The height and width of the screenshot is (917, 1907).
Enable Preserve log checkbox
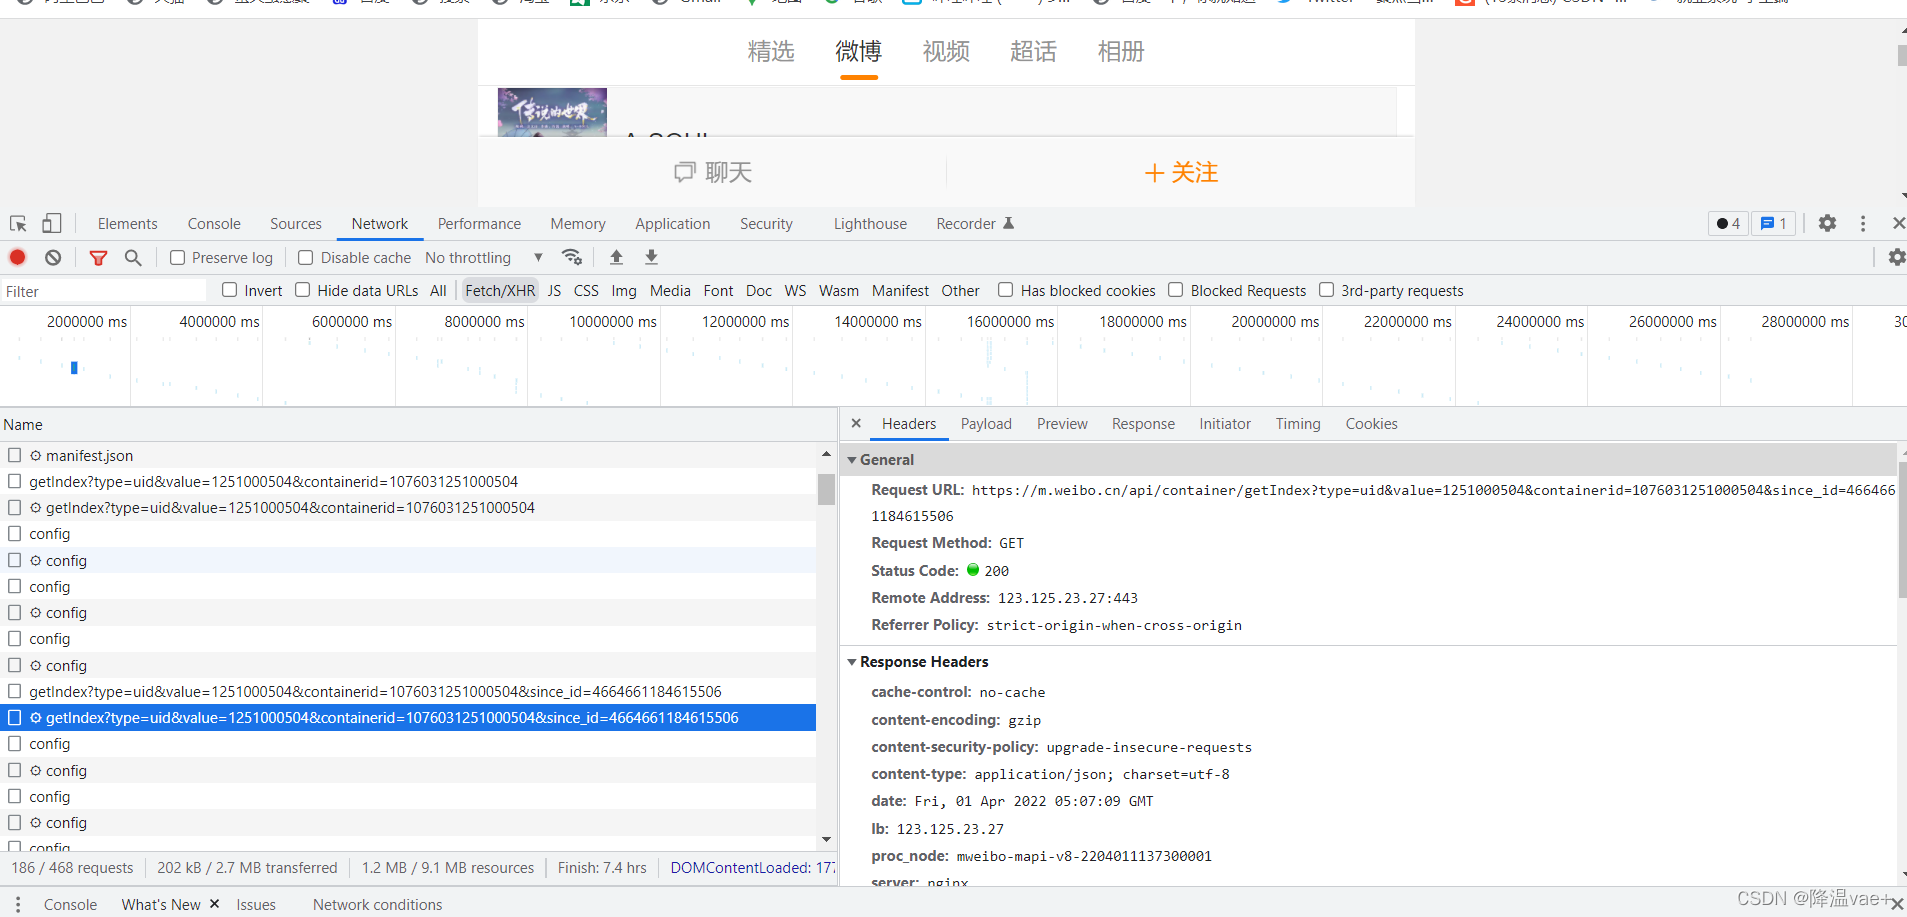pyautogui.click(x=178, y=258)
